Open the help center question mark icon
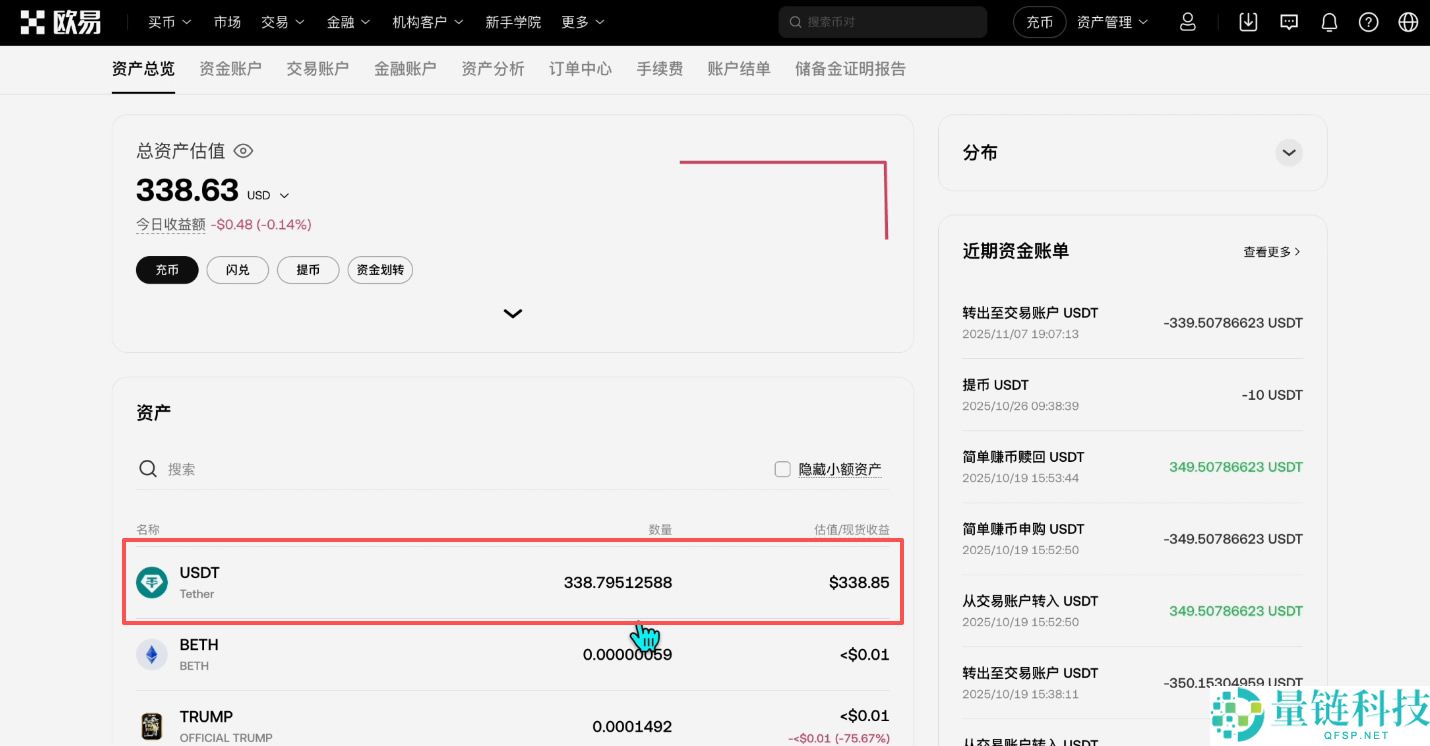Image resolution: width=1430 pixels, height=746 pixels. tap(1368, 21)
